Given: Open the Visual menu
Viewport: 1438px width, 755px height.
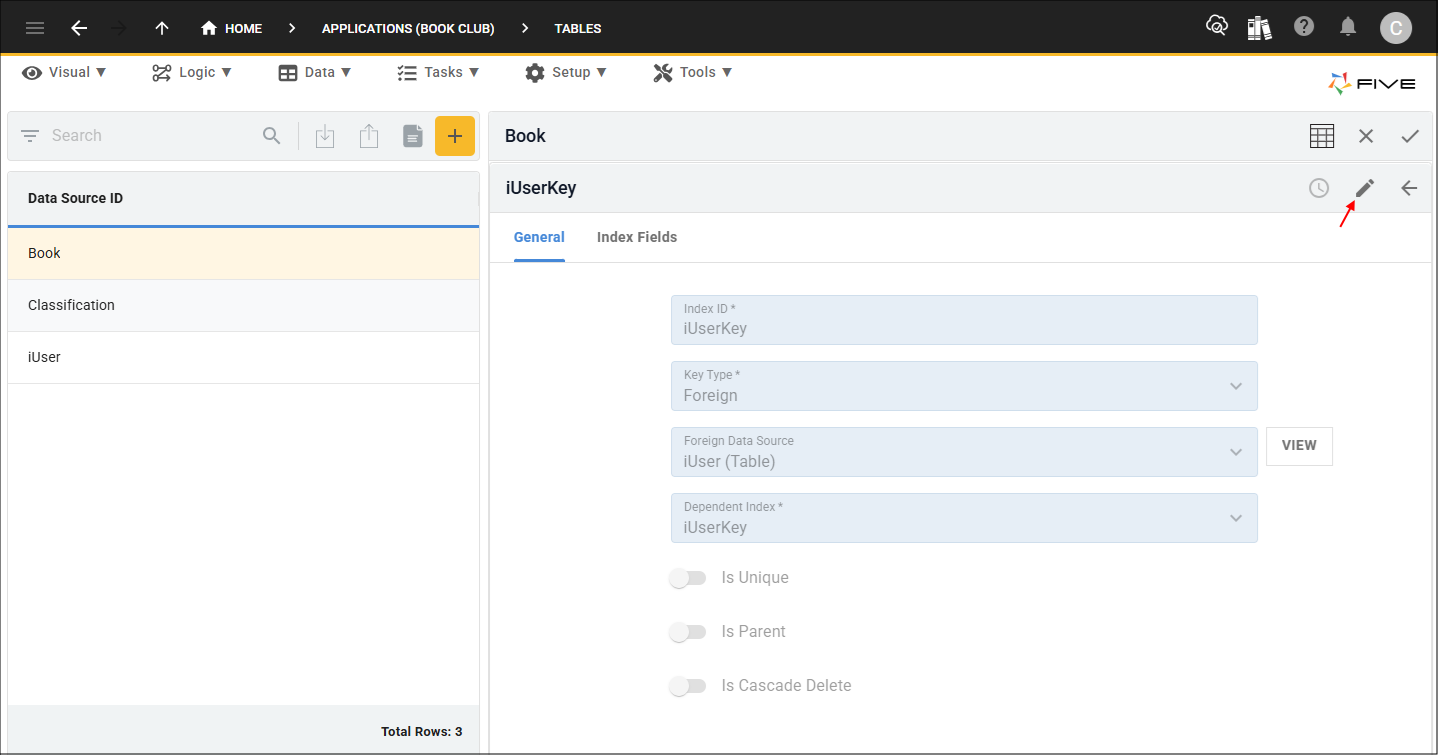Looking at the screenshot, I should [x=64, y=72].
